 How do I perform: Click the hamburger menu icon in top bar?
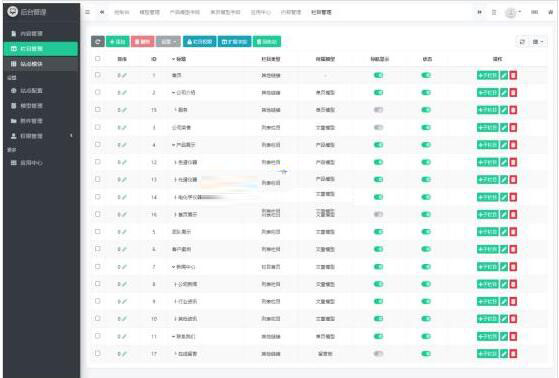[87, 12]
